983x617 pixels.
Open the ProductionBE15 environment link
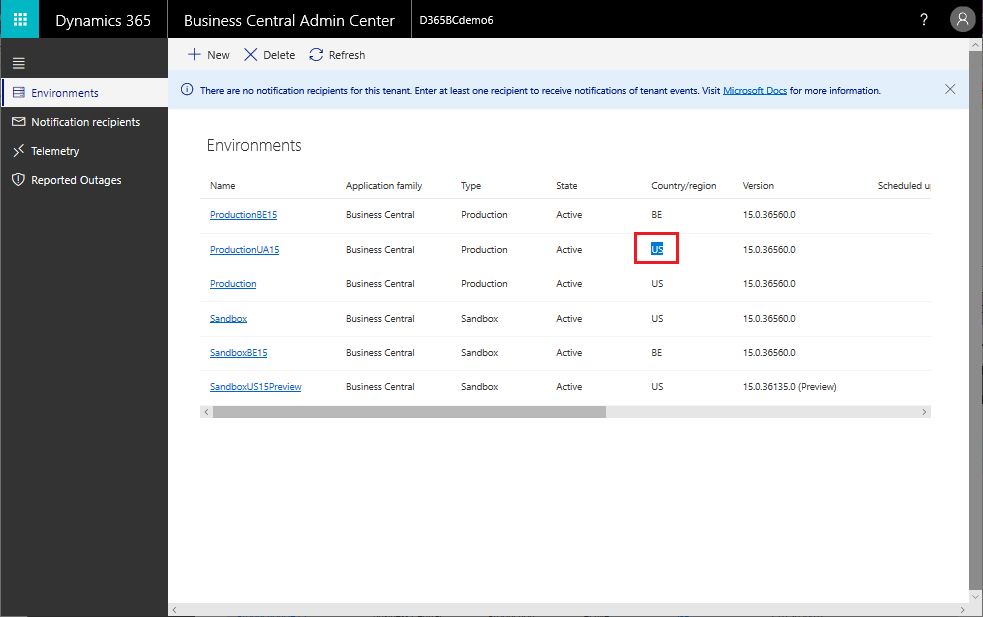[243, 214]
